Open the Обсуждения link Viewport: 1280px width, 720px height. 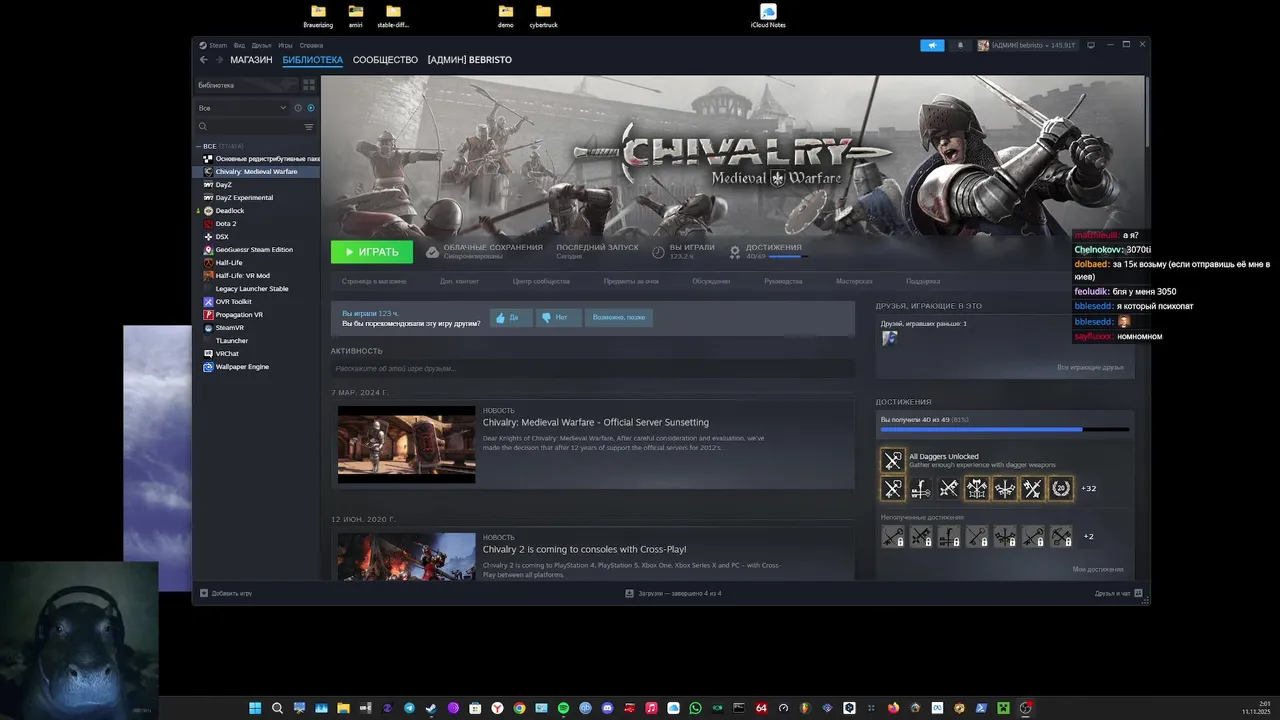(x=711, y=282)
